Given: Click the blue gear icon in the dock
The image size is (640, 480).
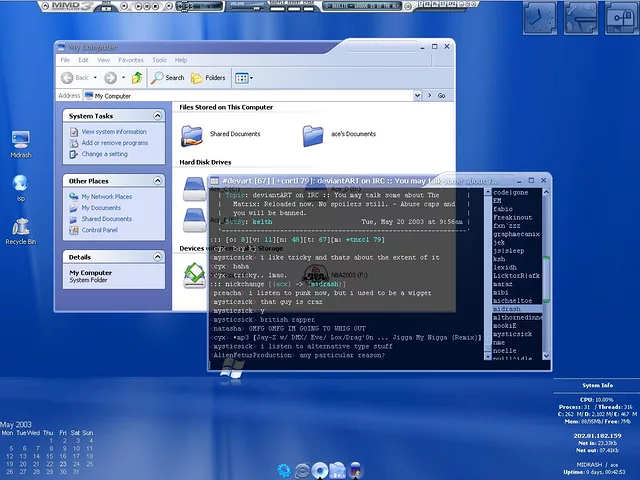Looking at the screenshot, I should tap(284, 470).
